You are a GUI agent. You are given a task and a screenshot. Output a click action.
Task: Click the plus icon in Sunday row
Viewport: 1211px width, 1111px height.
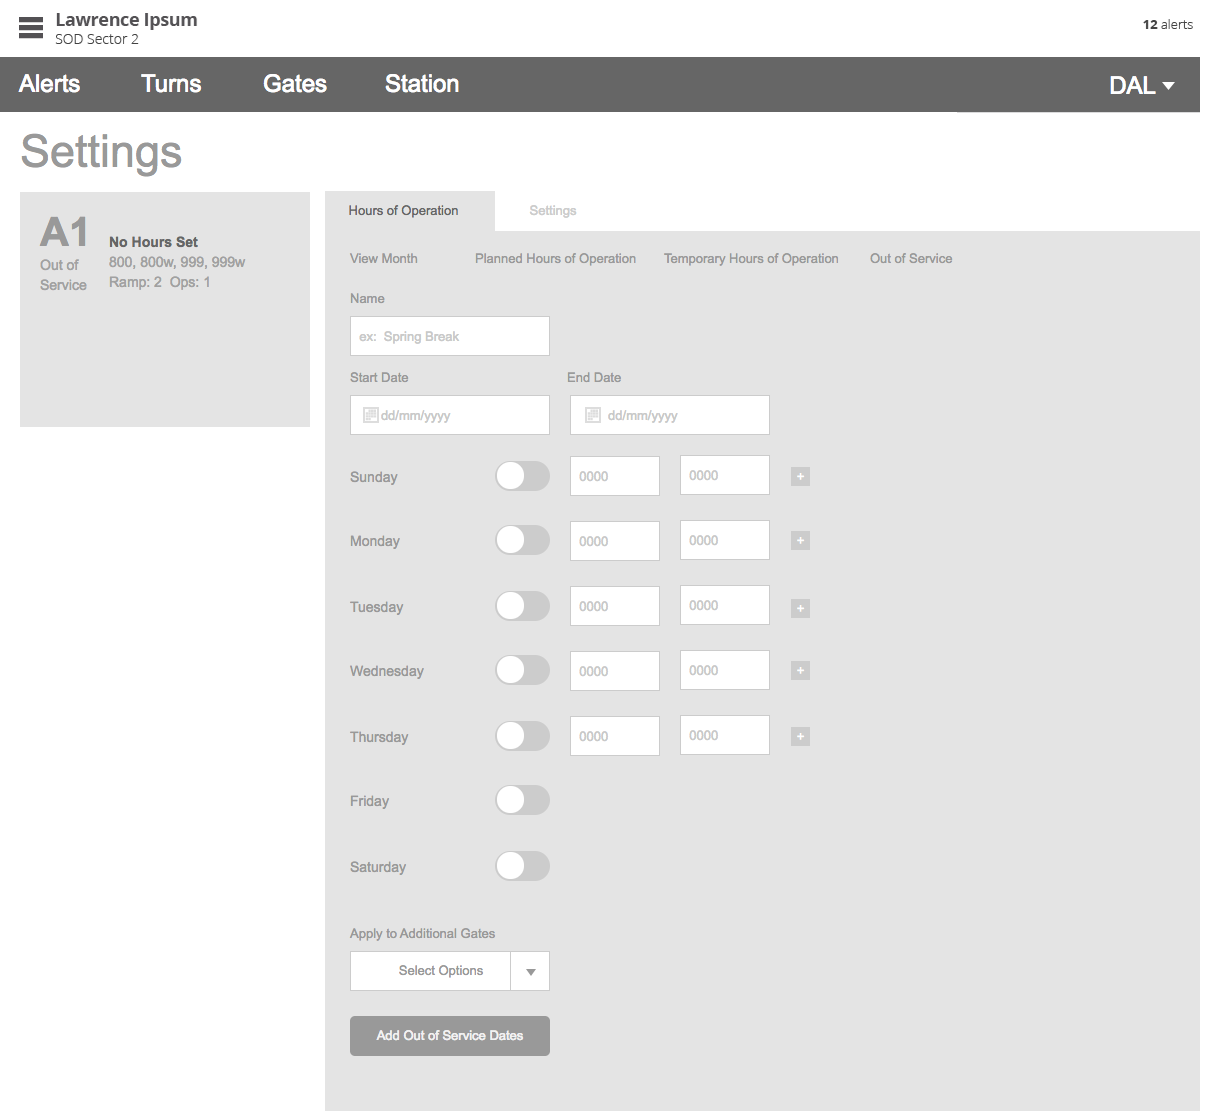(x=800, y=477)
